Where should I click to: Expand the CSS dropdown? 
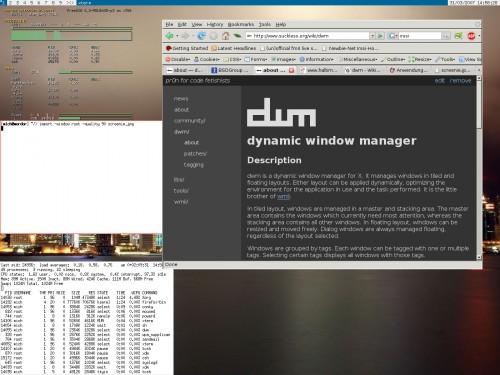pyautogui.click(x=232, y=59)
